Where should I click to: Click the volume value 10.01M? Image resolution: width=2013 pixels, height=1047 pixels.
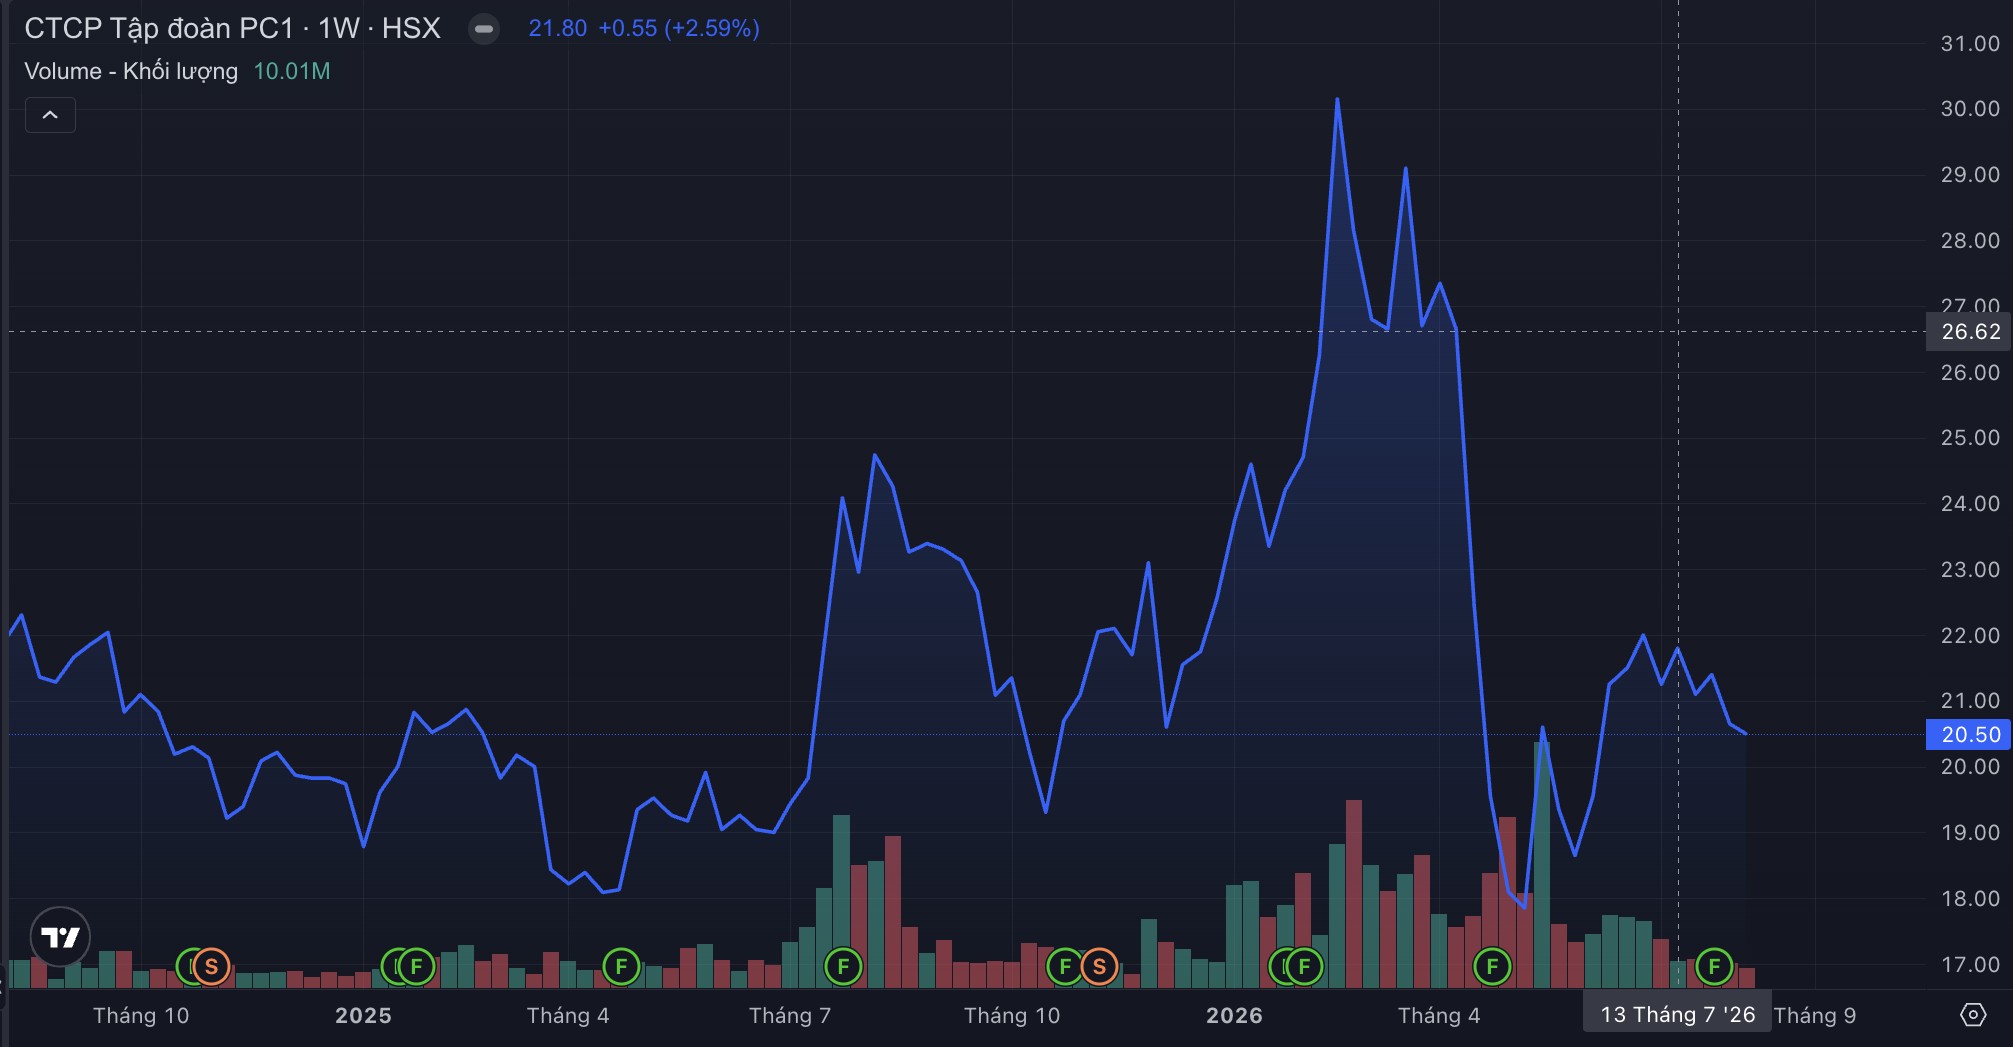pyautogui.click(x=292, y=71)
